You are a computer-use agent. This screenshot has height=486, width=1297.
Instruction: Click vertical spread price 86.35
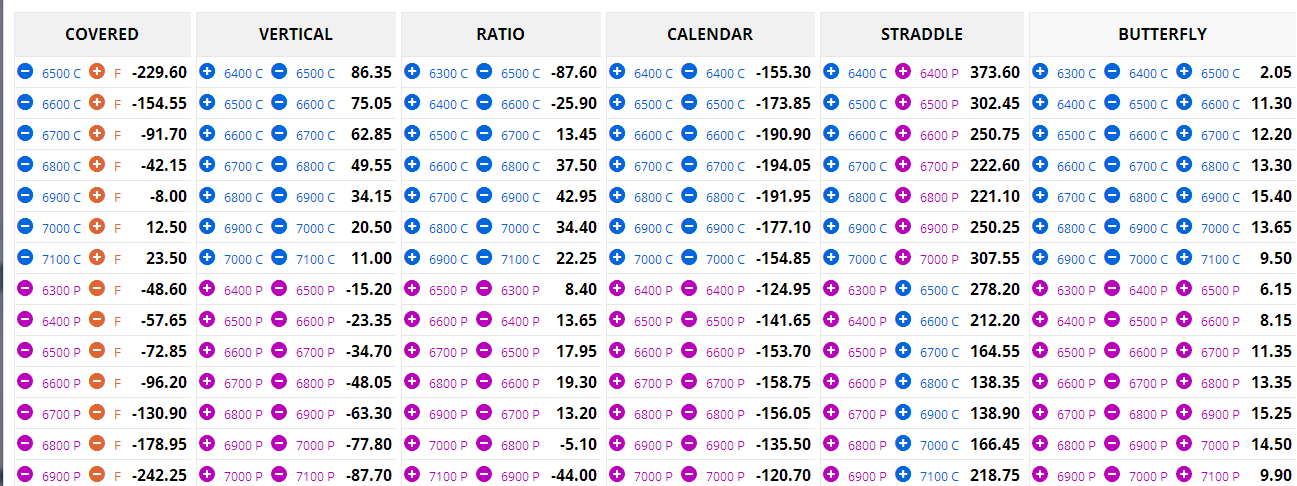coord(371,72)
